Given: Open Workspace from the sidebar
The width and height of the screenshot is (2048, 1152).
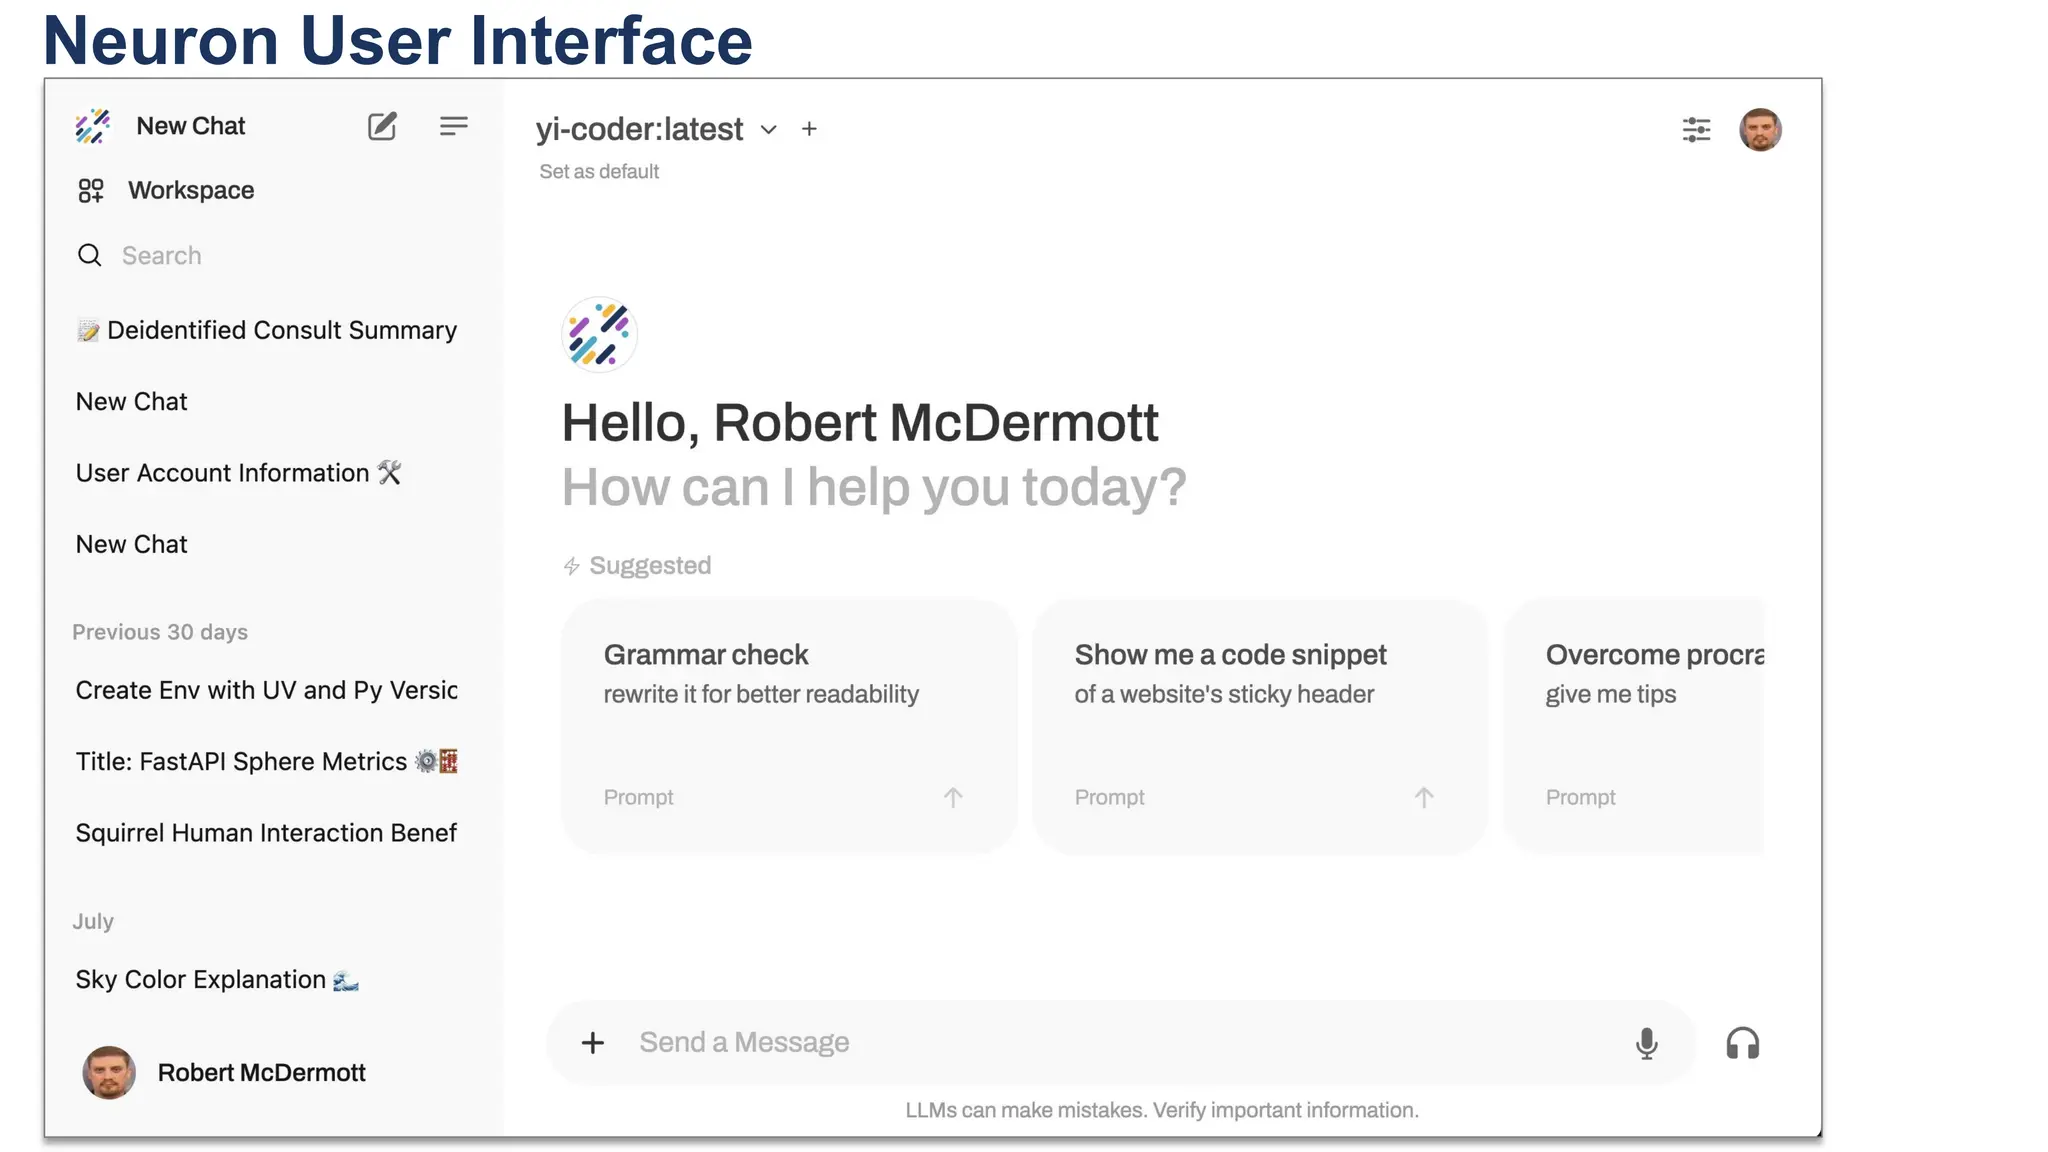Looking at the screenshot, I should pyautogui.click(x=191, y=190).
